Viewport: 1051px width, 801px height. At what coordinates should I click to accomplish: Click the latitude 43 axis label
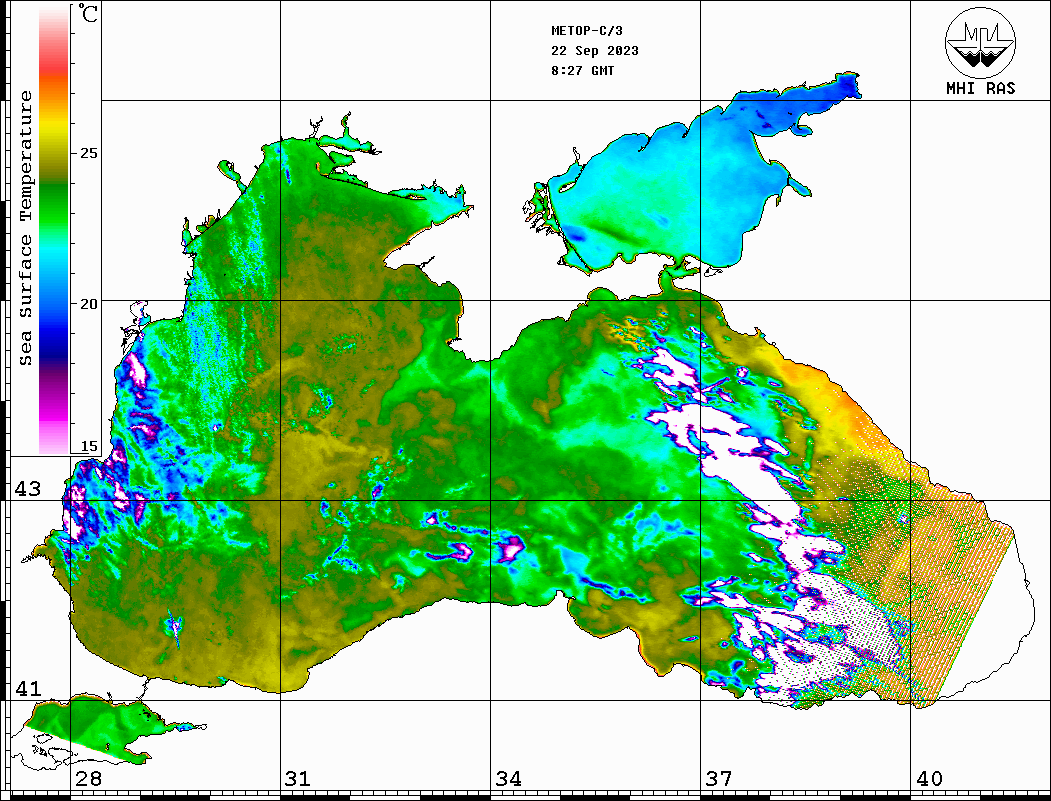click(x=27, y=489)
